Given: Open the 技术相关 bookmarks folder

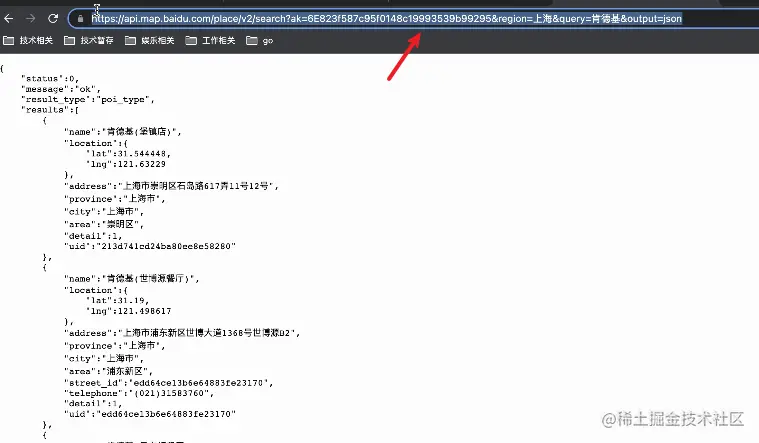Looking at the screenshot, I should tap(28, 41).
